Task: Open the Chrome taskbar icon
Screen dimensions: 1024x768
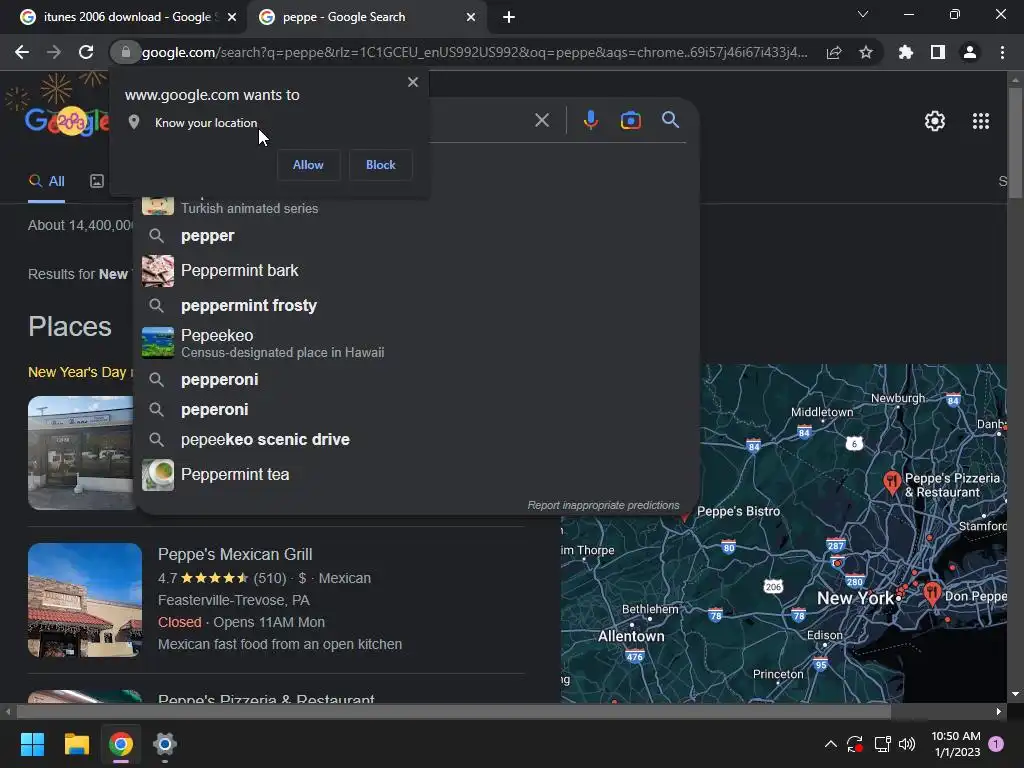Action: tap(121, 744)
